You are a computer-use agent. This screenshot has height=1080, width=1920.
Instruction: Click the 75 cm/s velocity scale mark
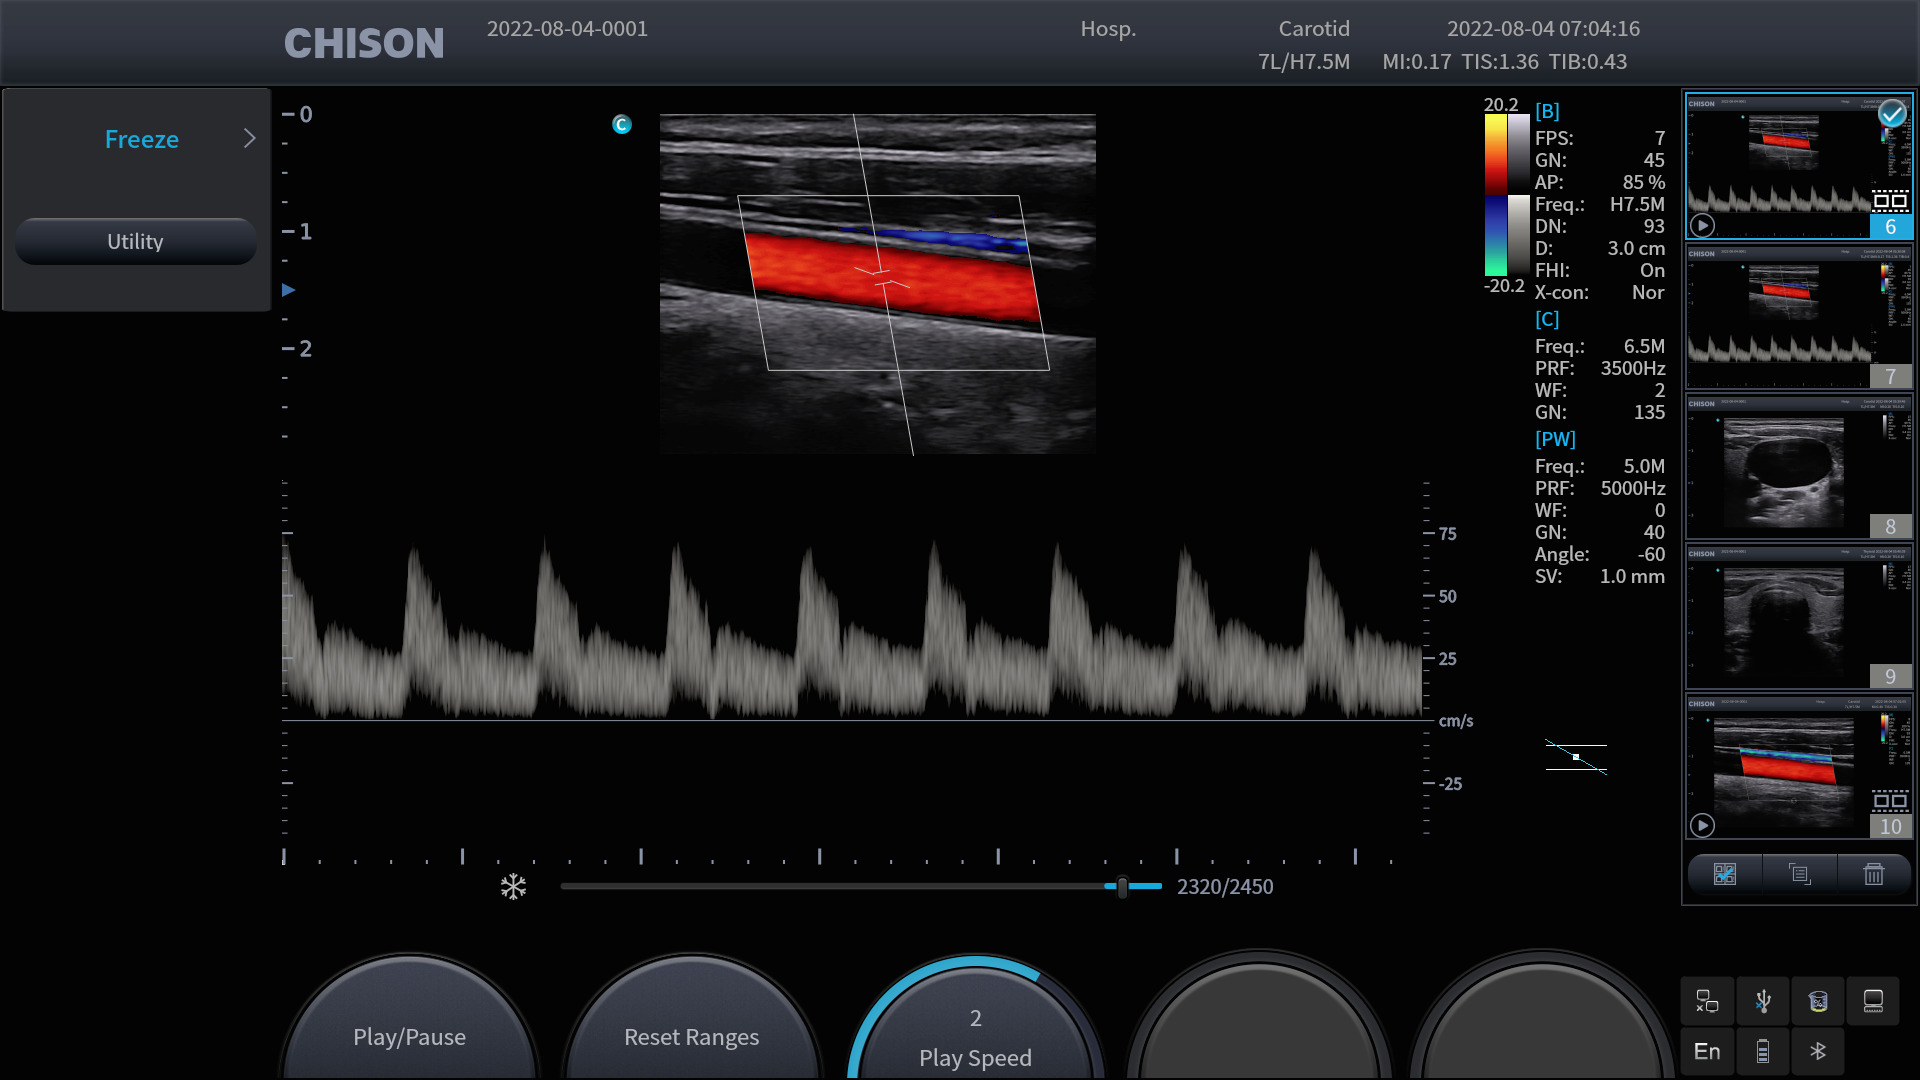coord(1447,534)
